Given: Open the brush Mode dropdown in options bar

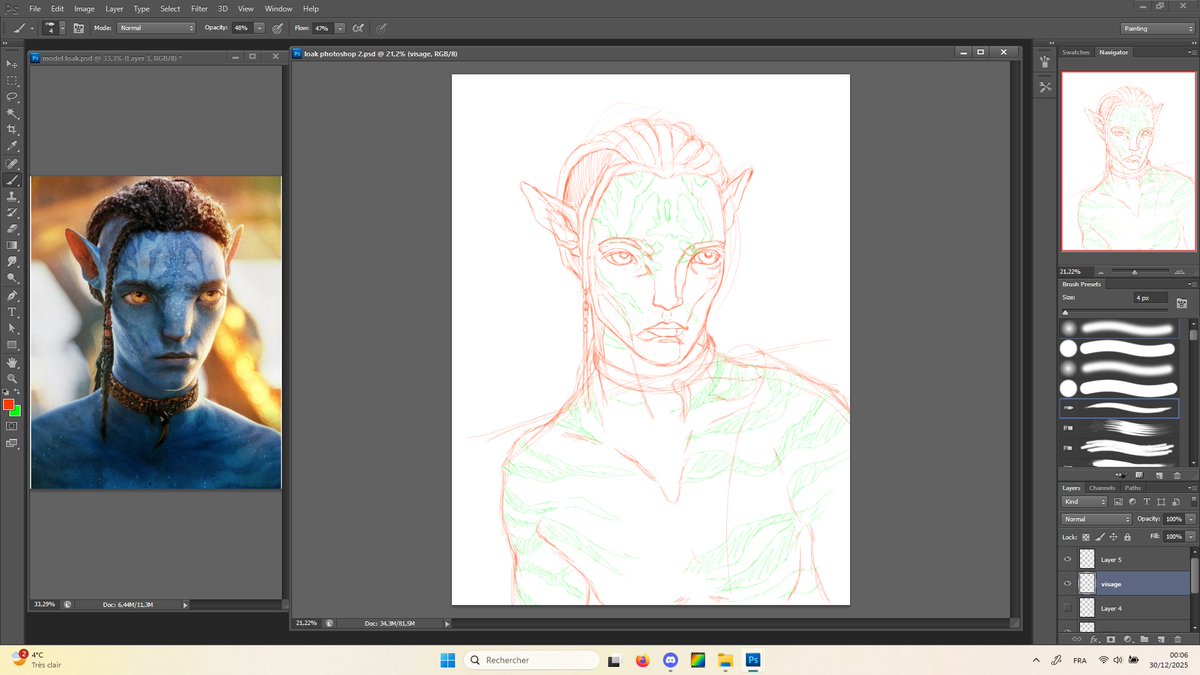Looking at the screenshot, I should [155, 27].
